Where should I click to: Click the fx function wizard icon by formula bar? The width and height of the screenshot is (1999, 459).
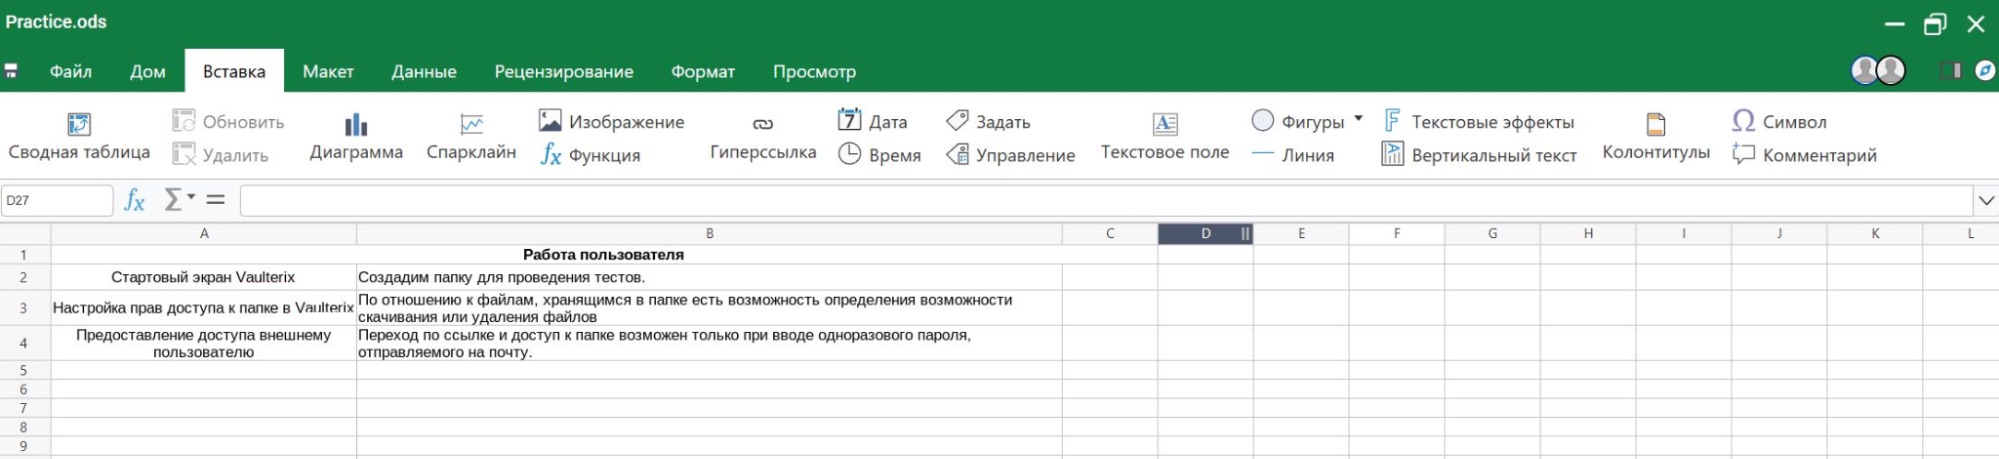(134, 200)
